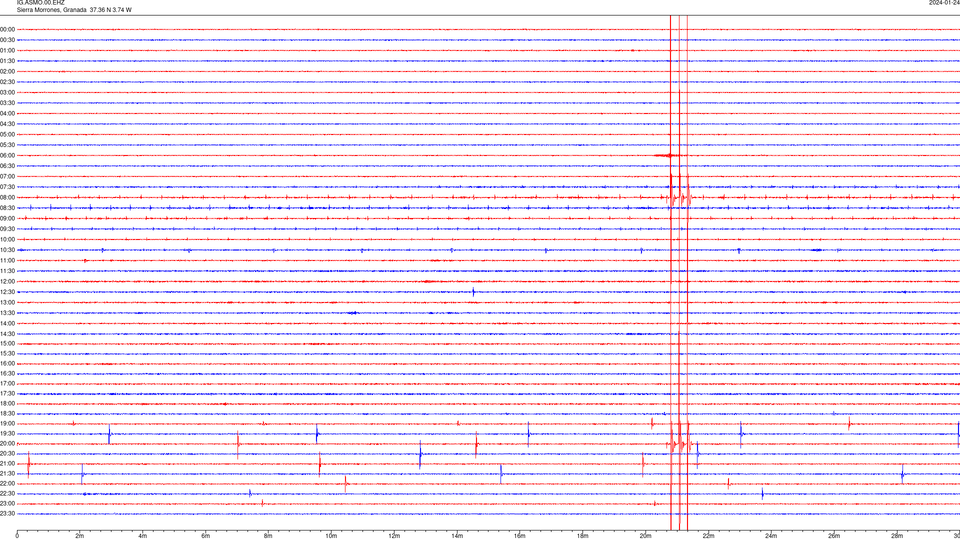
Task: Click the station code text IG.ASMO.00.EHZ
Action: [x=40, y=2]
